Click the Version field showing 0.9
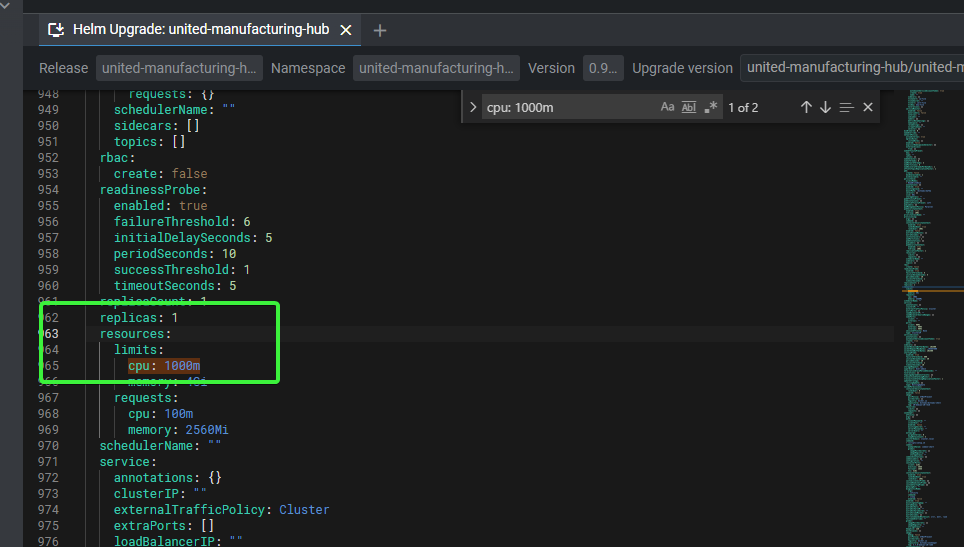Image resolution: width=964 pixels, height=547 pixels. point(603,68)
